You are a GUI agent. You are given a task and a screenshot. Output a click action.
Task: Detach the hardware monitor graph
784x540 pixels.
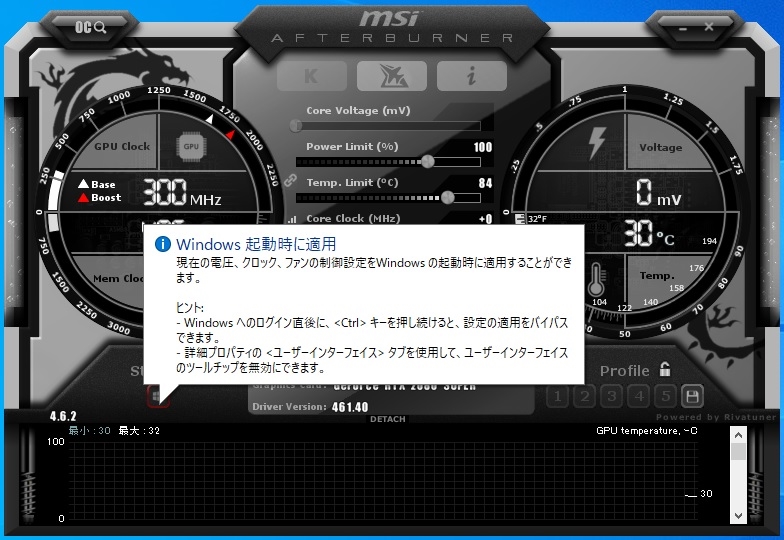pos(388,419)
